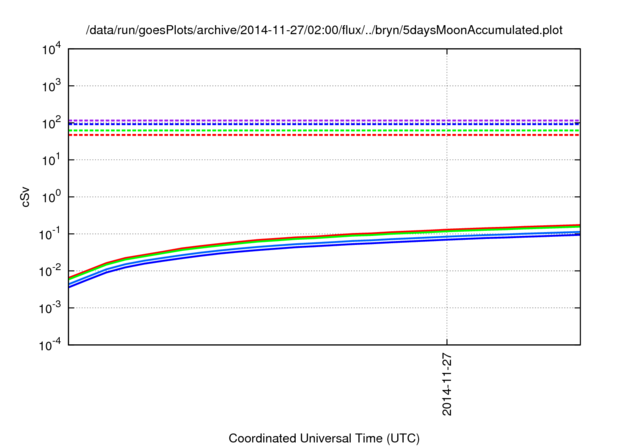Click the Coordinated Universal Time (UTC) label

click(324, 438)
